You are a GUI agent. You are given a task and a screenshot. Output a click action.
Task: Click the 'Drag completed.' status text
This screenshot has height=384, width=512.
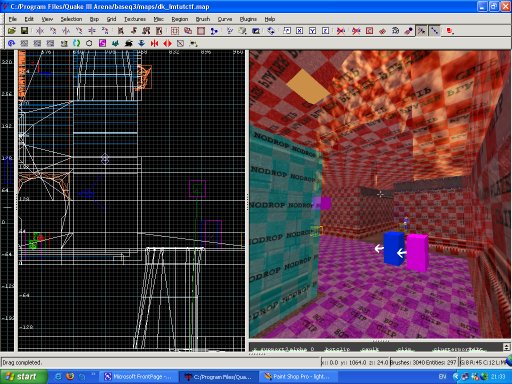[x=22, y=362]
